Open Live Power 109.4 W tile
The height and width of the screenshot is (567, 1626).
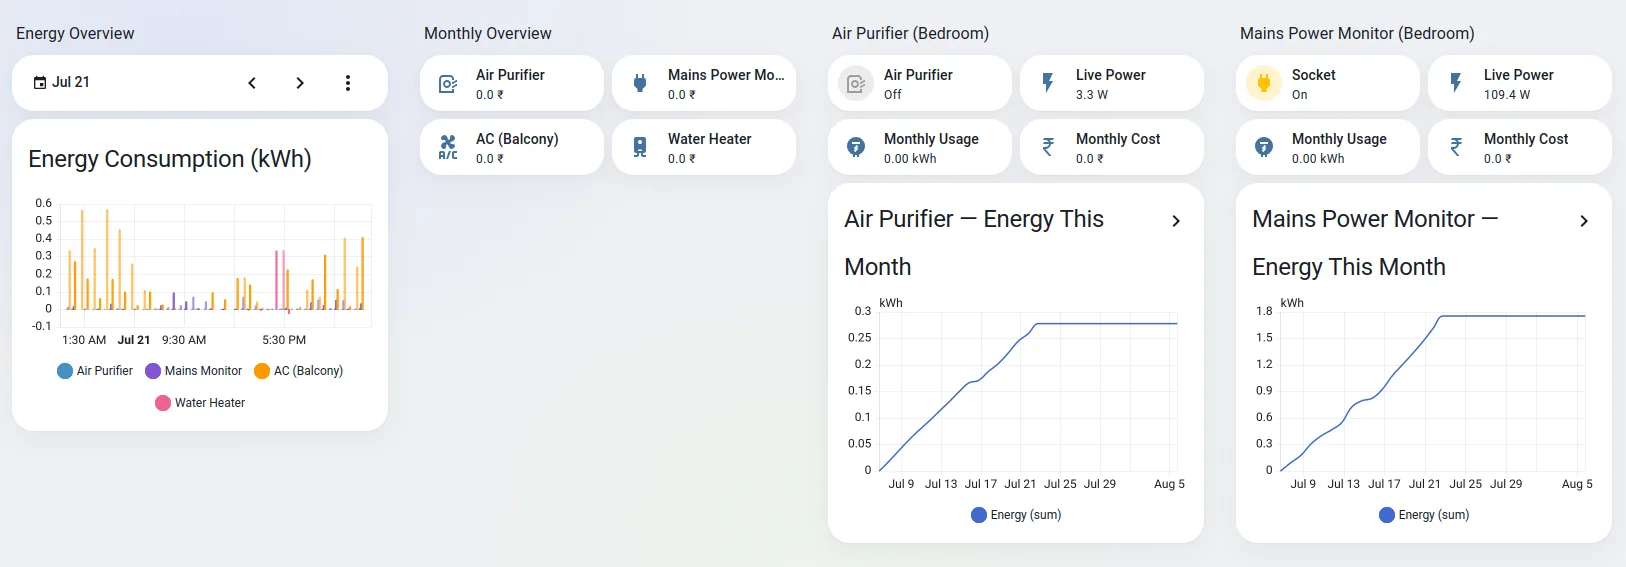[x=1520, y=83]
